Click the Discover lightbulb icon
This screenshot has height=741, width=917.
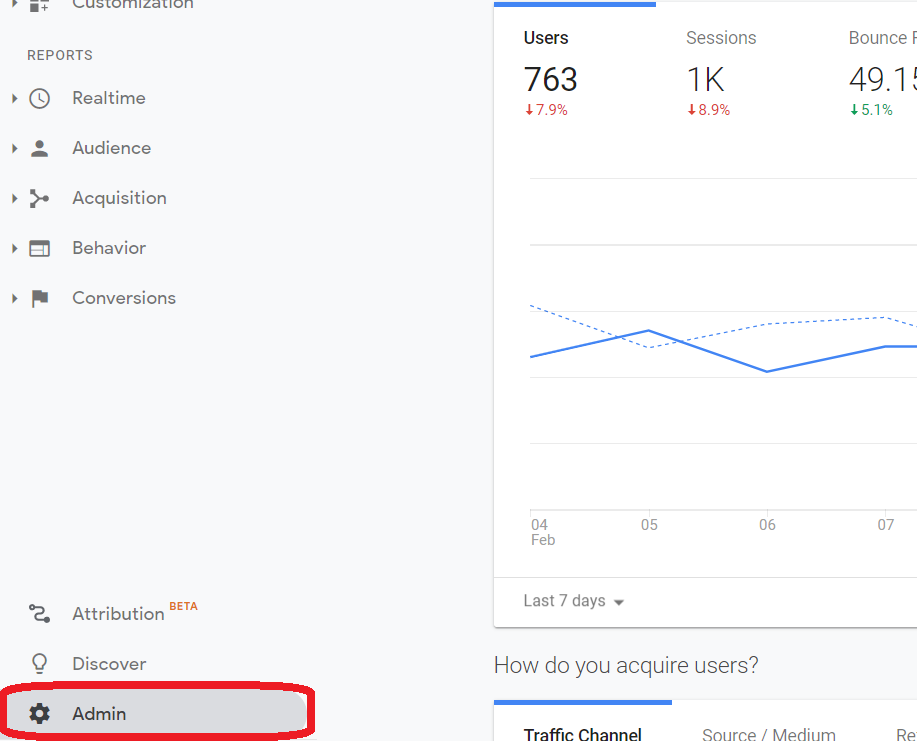tap(40, 664)
